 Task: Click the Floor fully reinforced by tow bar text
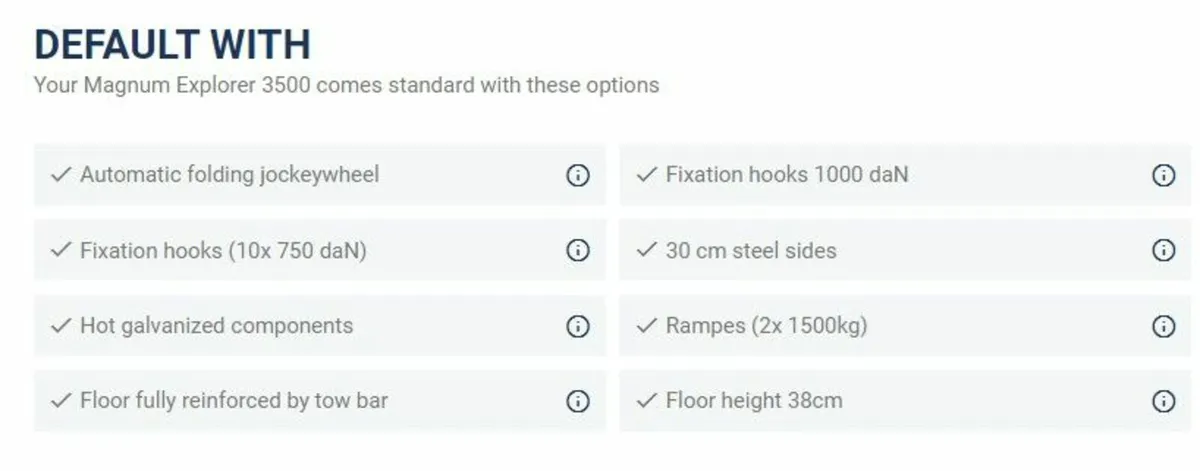click(x=234, y=401)
